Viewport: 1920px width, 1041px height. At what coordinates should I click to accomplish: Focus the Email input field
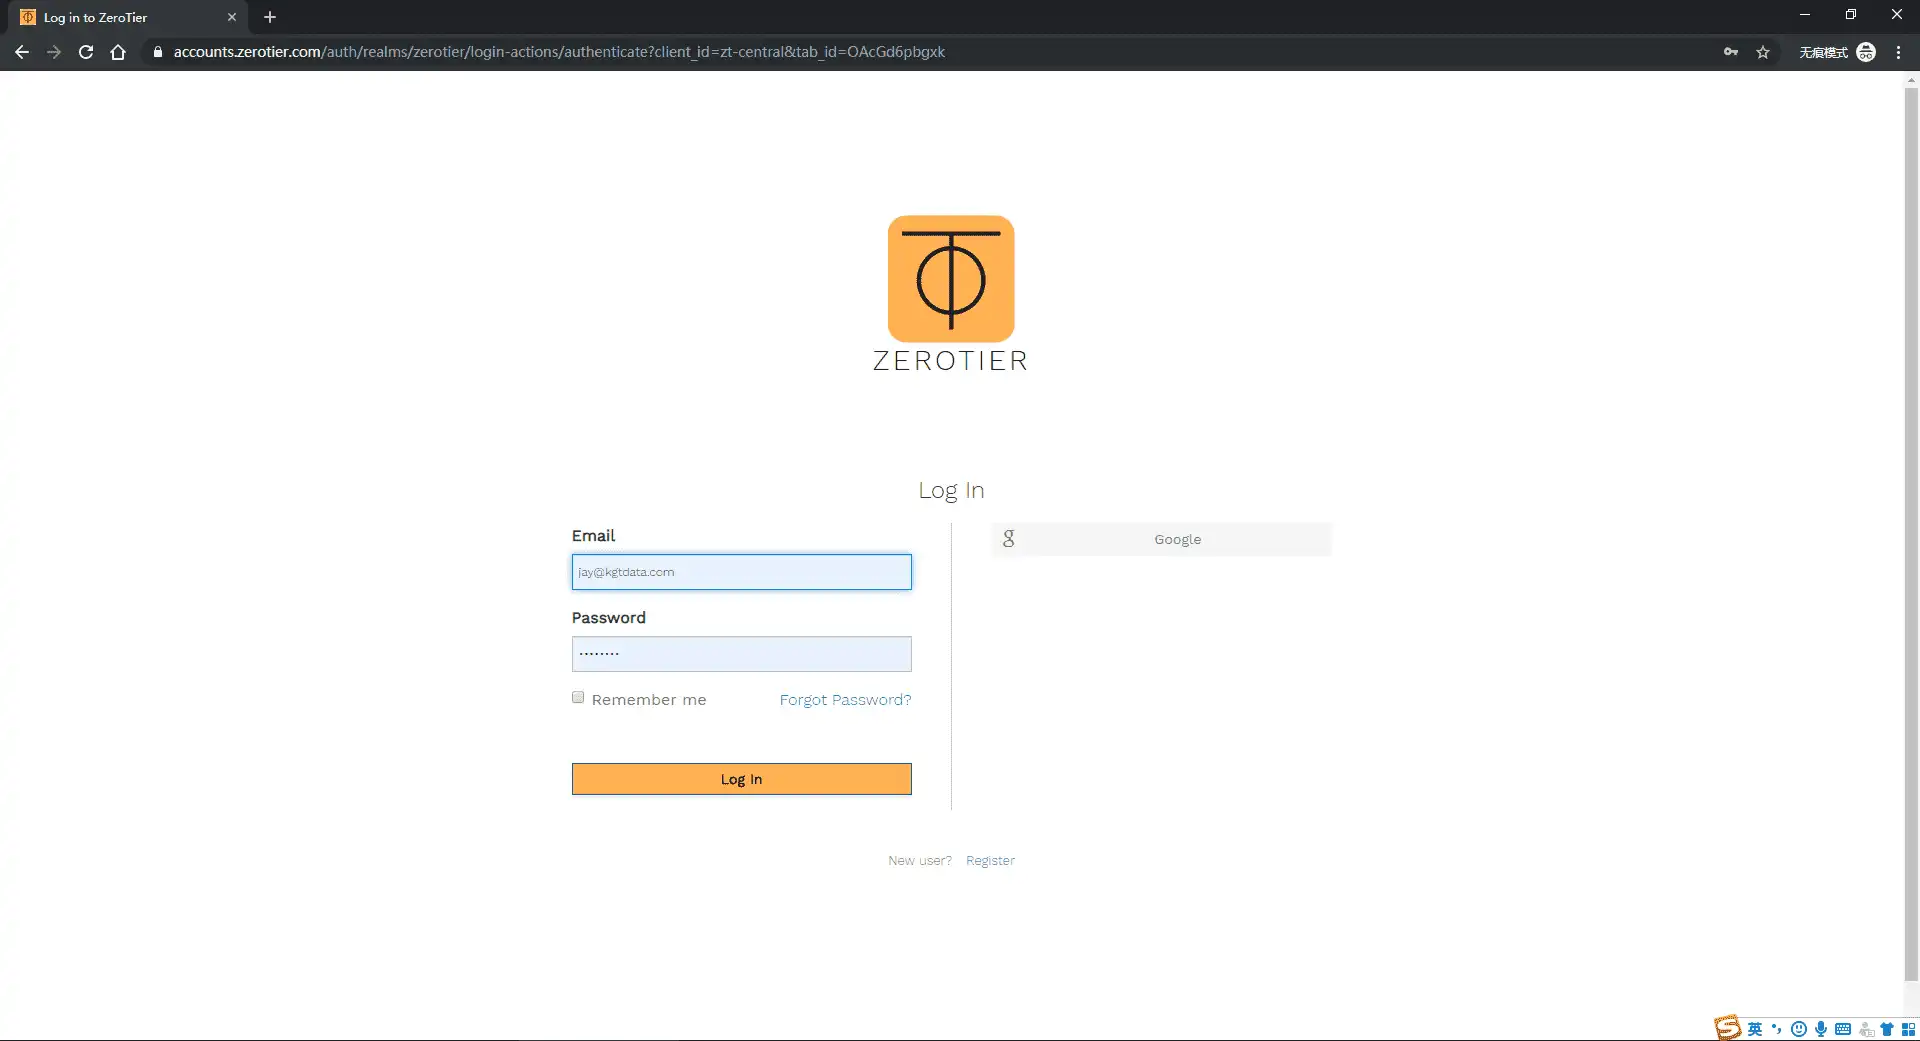point(741,572)
